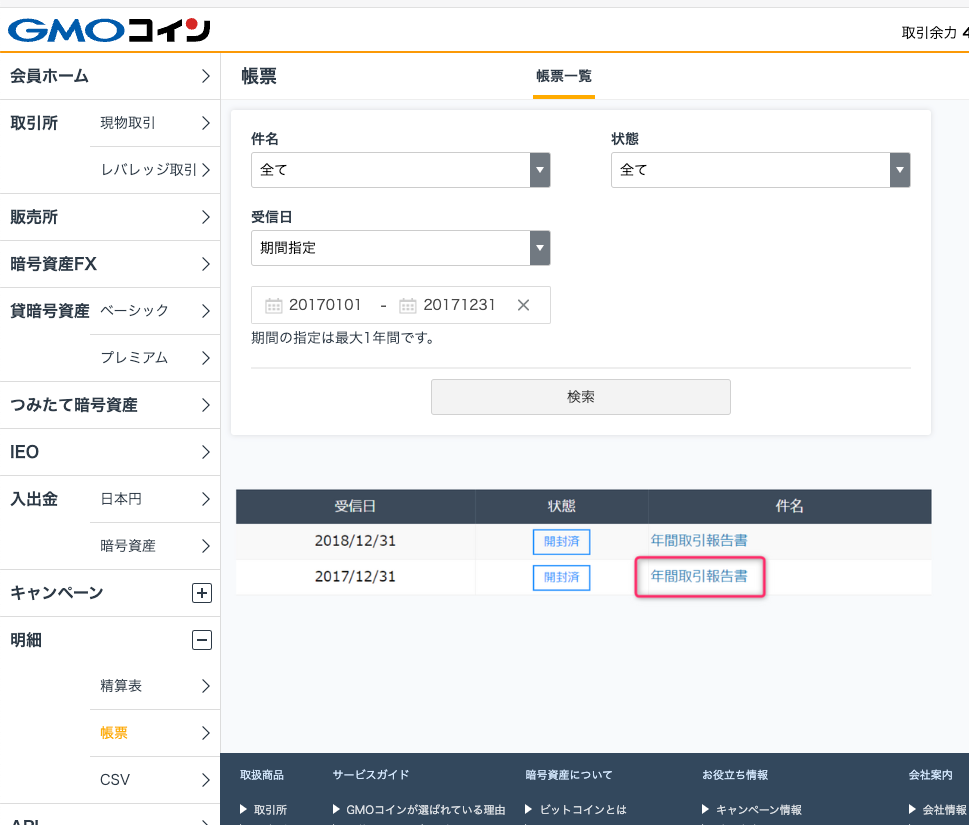Image resolution: width=969 pixels, height=825 pixels.
Task: Open the calendar icon beside start date 20170101
Action: click(x=273, y=305)
